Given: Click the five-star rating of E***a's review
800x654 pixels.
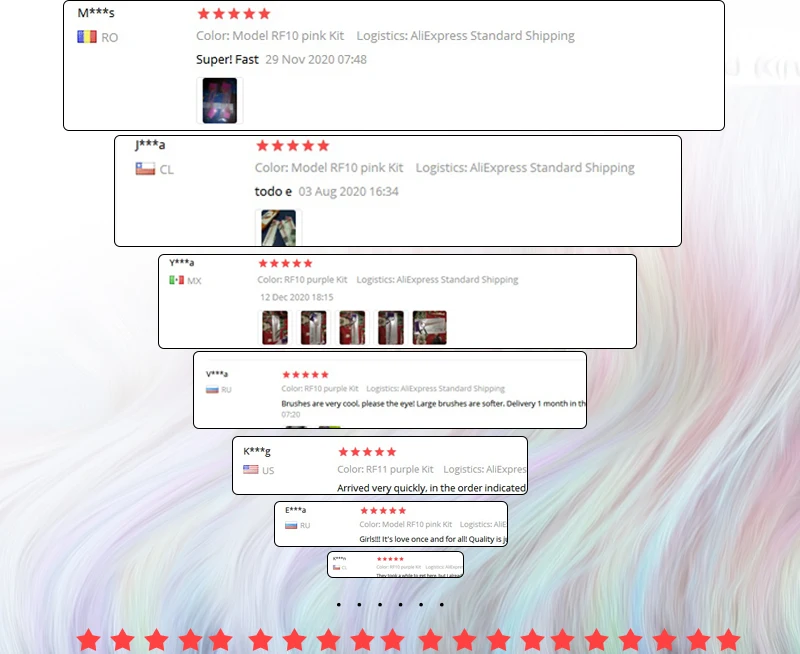Looking at the screenshot, I should coord(383,510).
